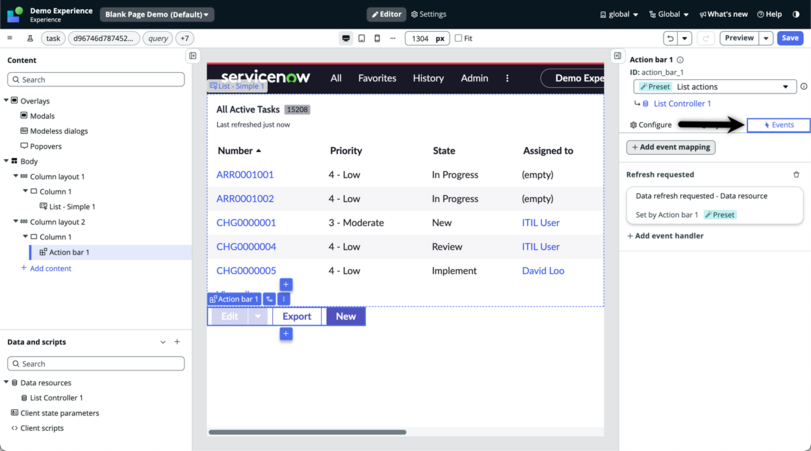The width and height of the screenshot is (811, 451).
Task: Select desktop viewport icon
Action: [346, 38]
